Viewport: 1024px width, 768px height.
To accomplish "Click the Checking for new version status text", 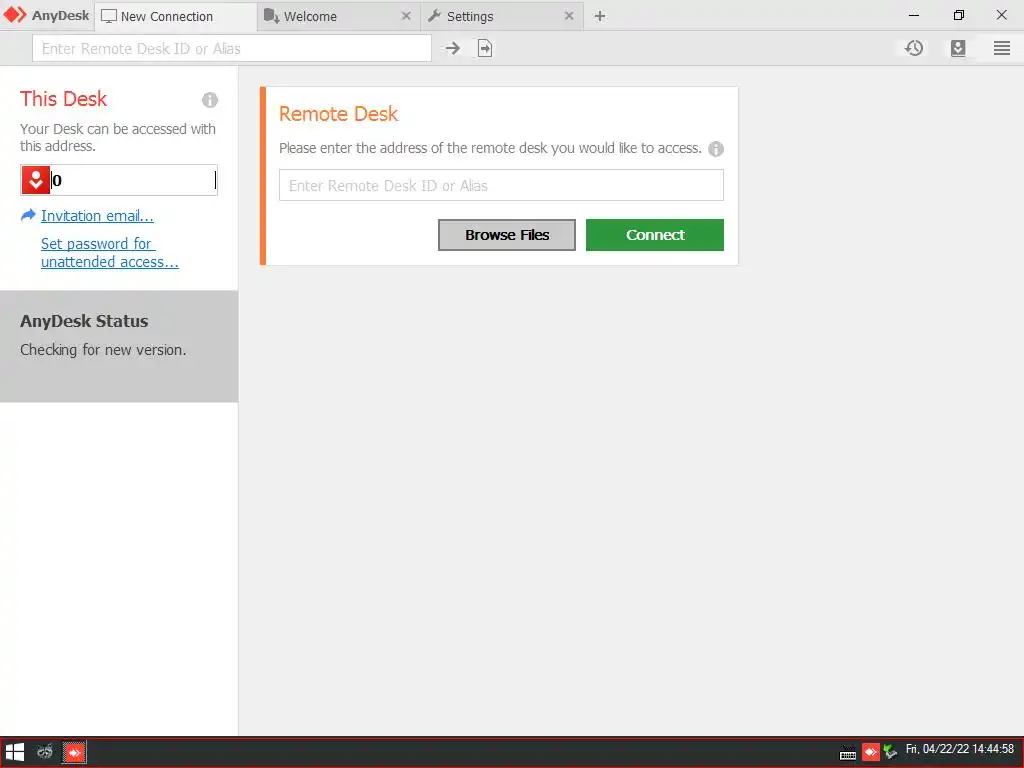I will coord(103,350).
